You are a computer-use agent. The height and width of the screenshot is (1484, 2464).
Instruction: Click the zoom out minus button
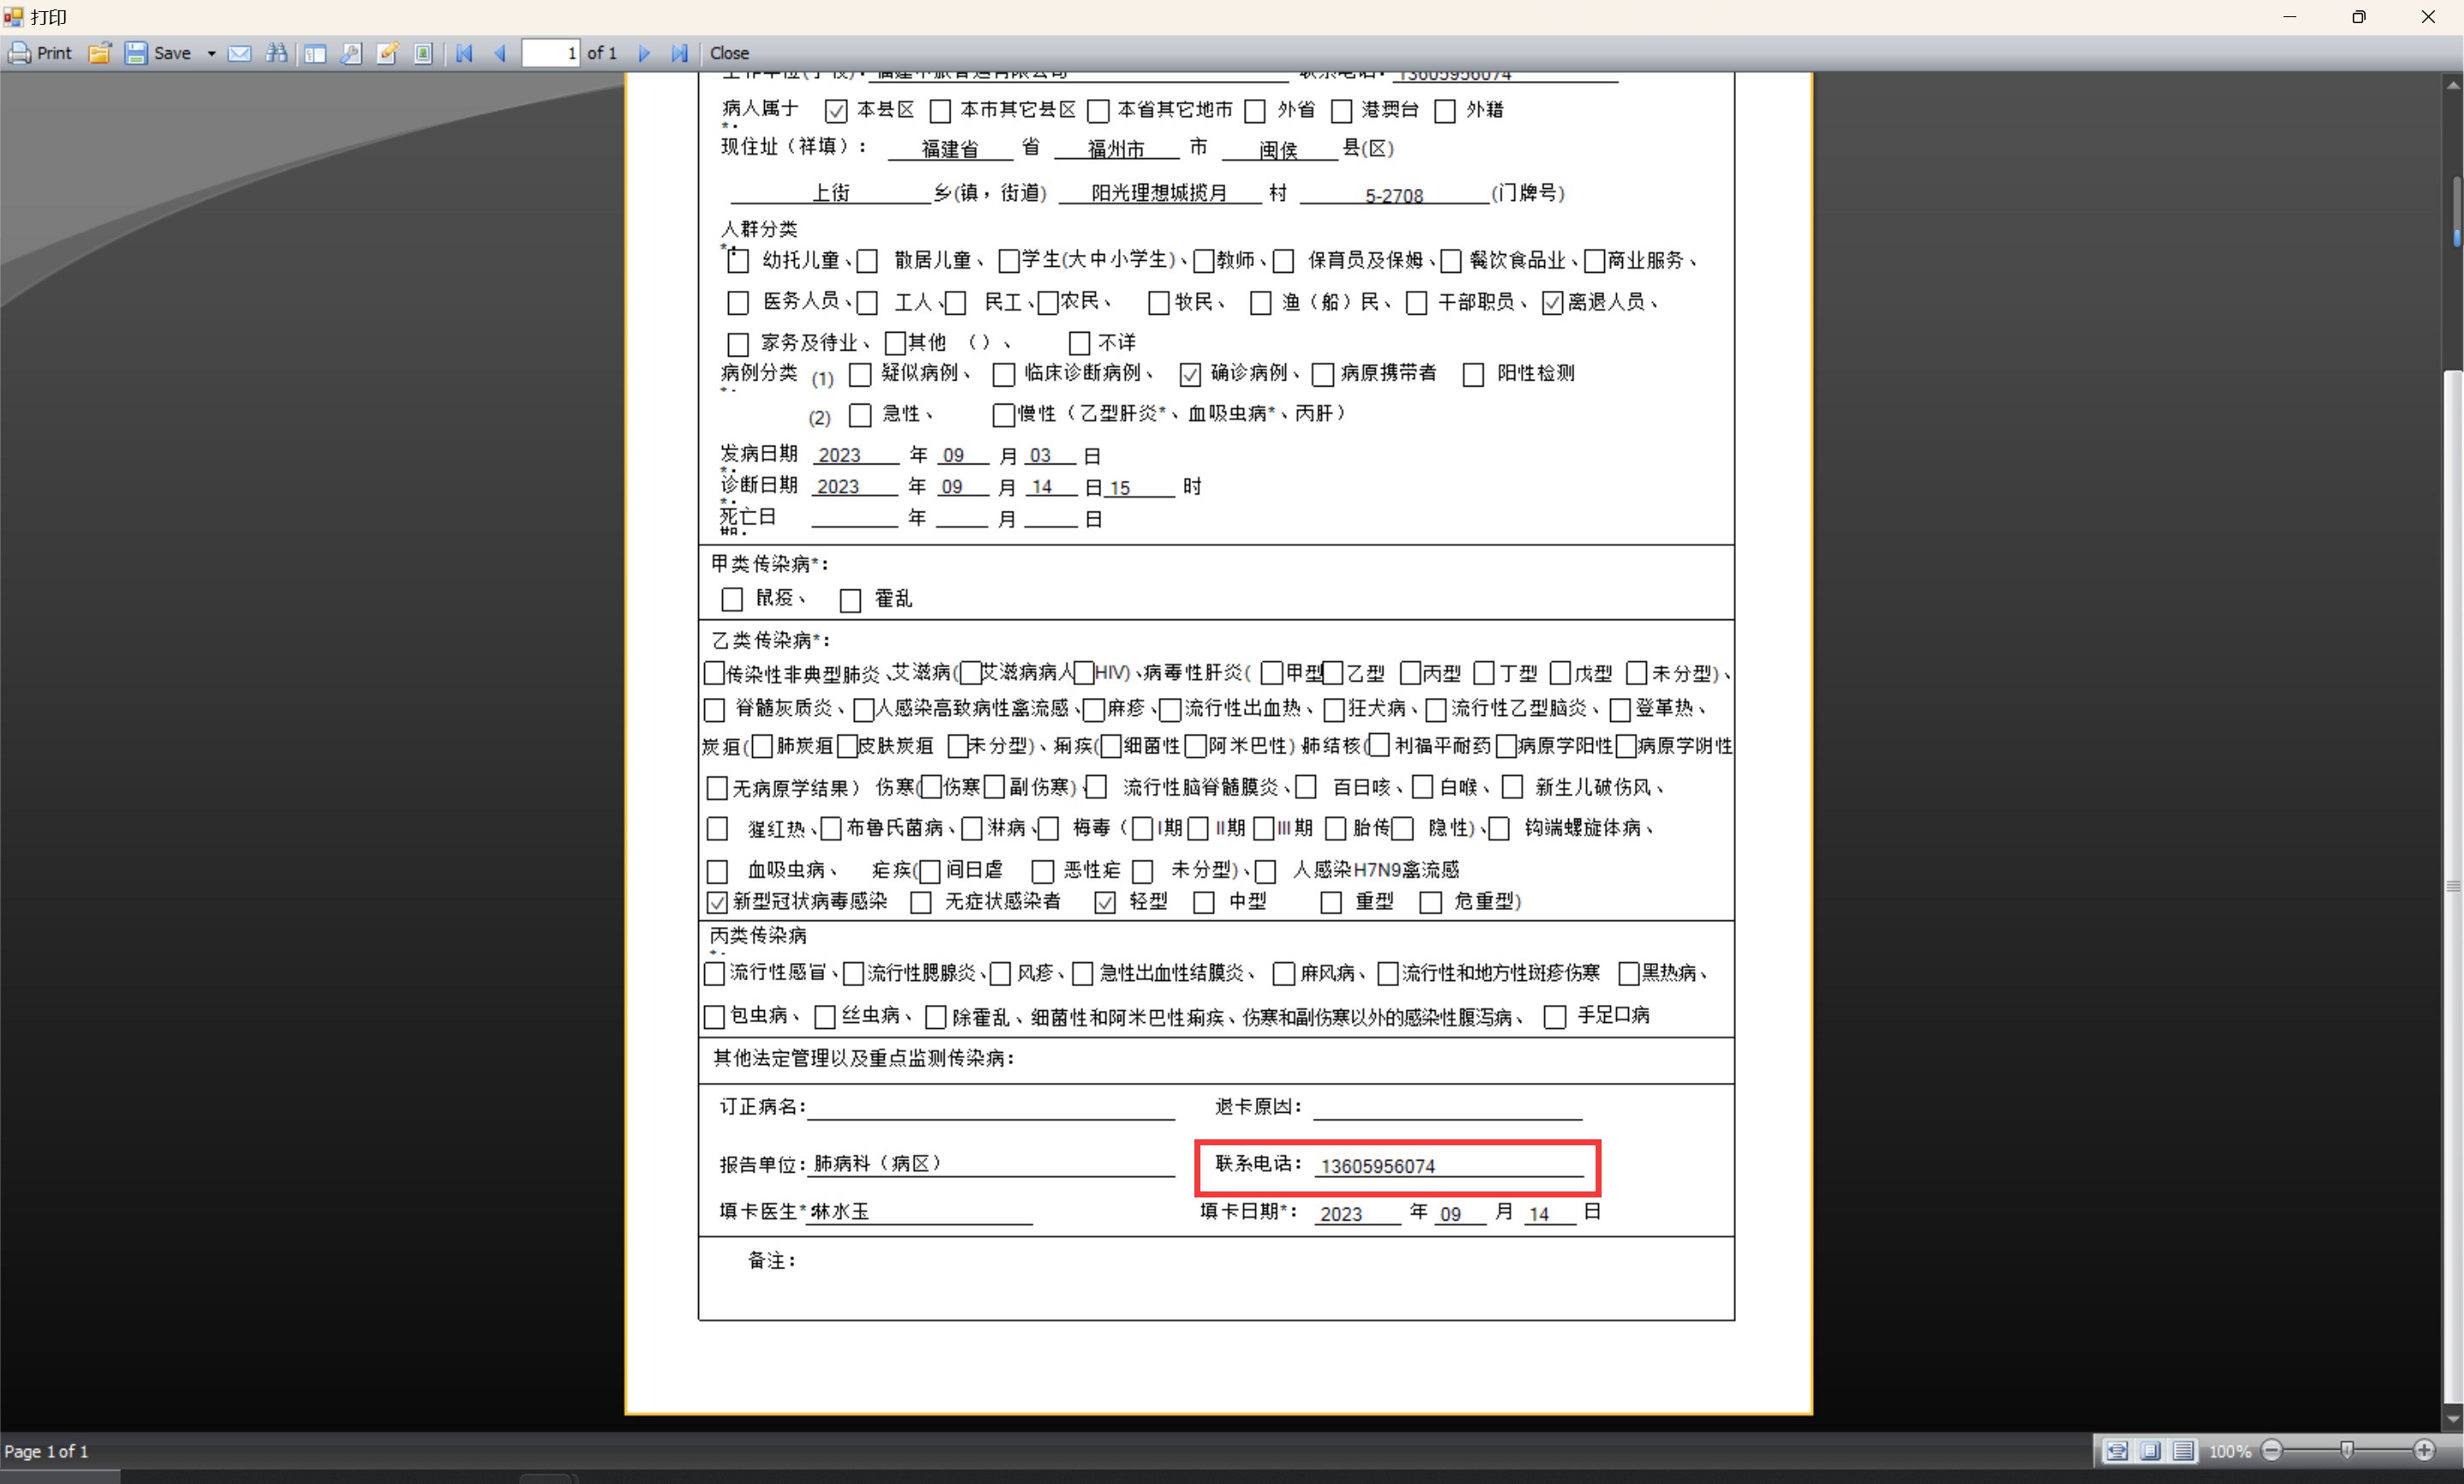tap(2272, 1451)
